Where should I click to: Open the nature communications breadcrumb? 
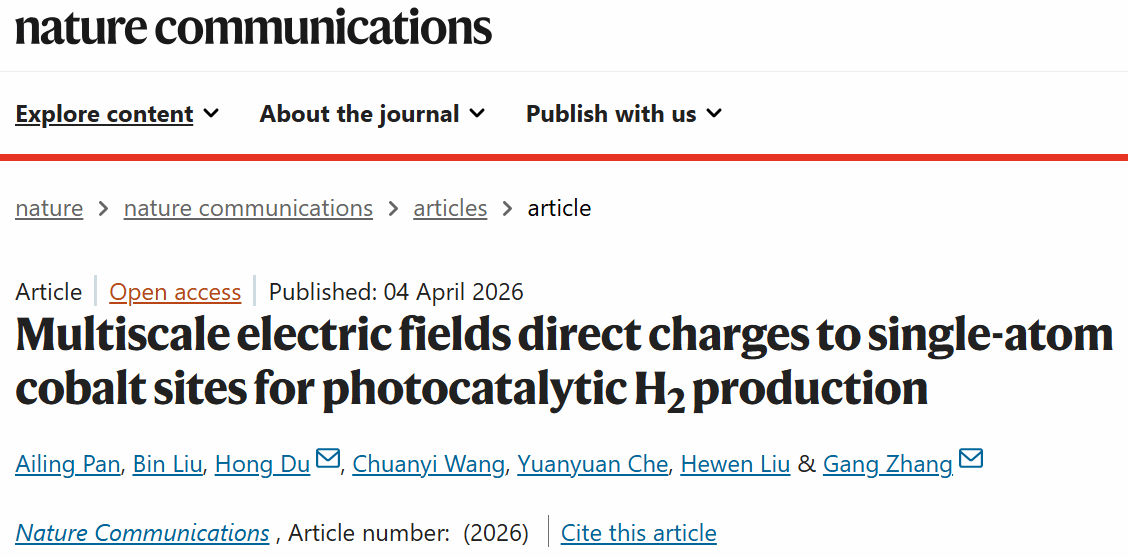point(248,208)
